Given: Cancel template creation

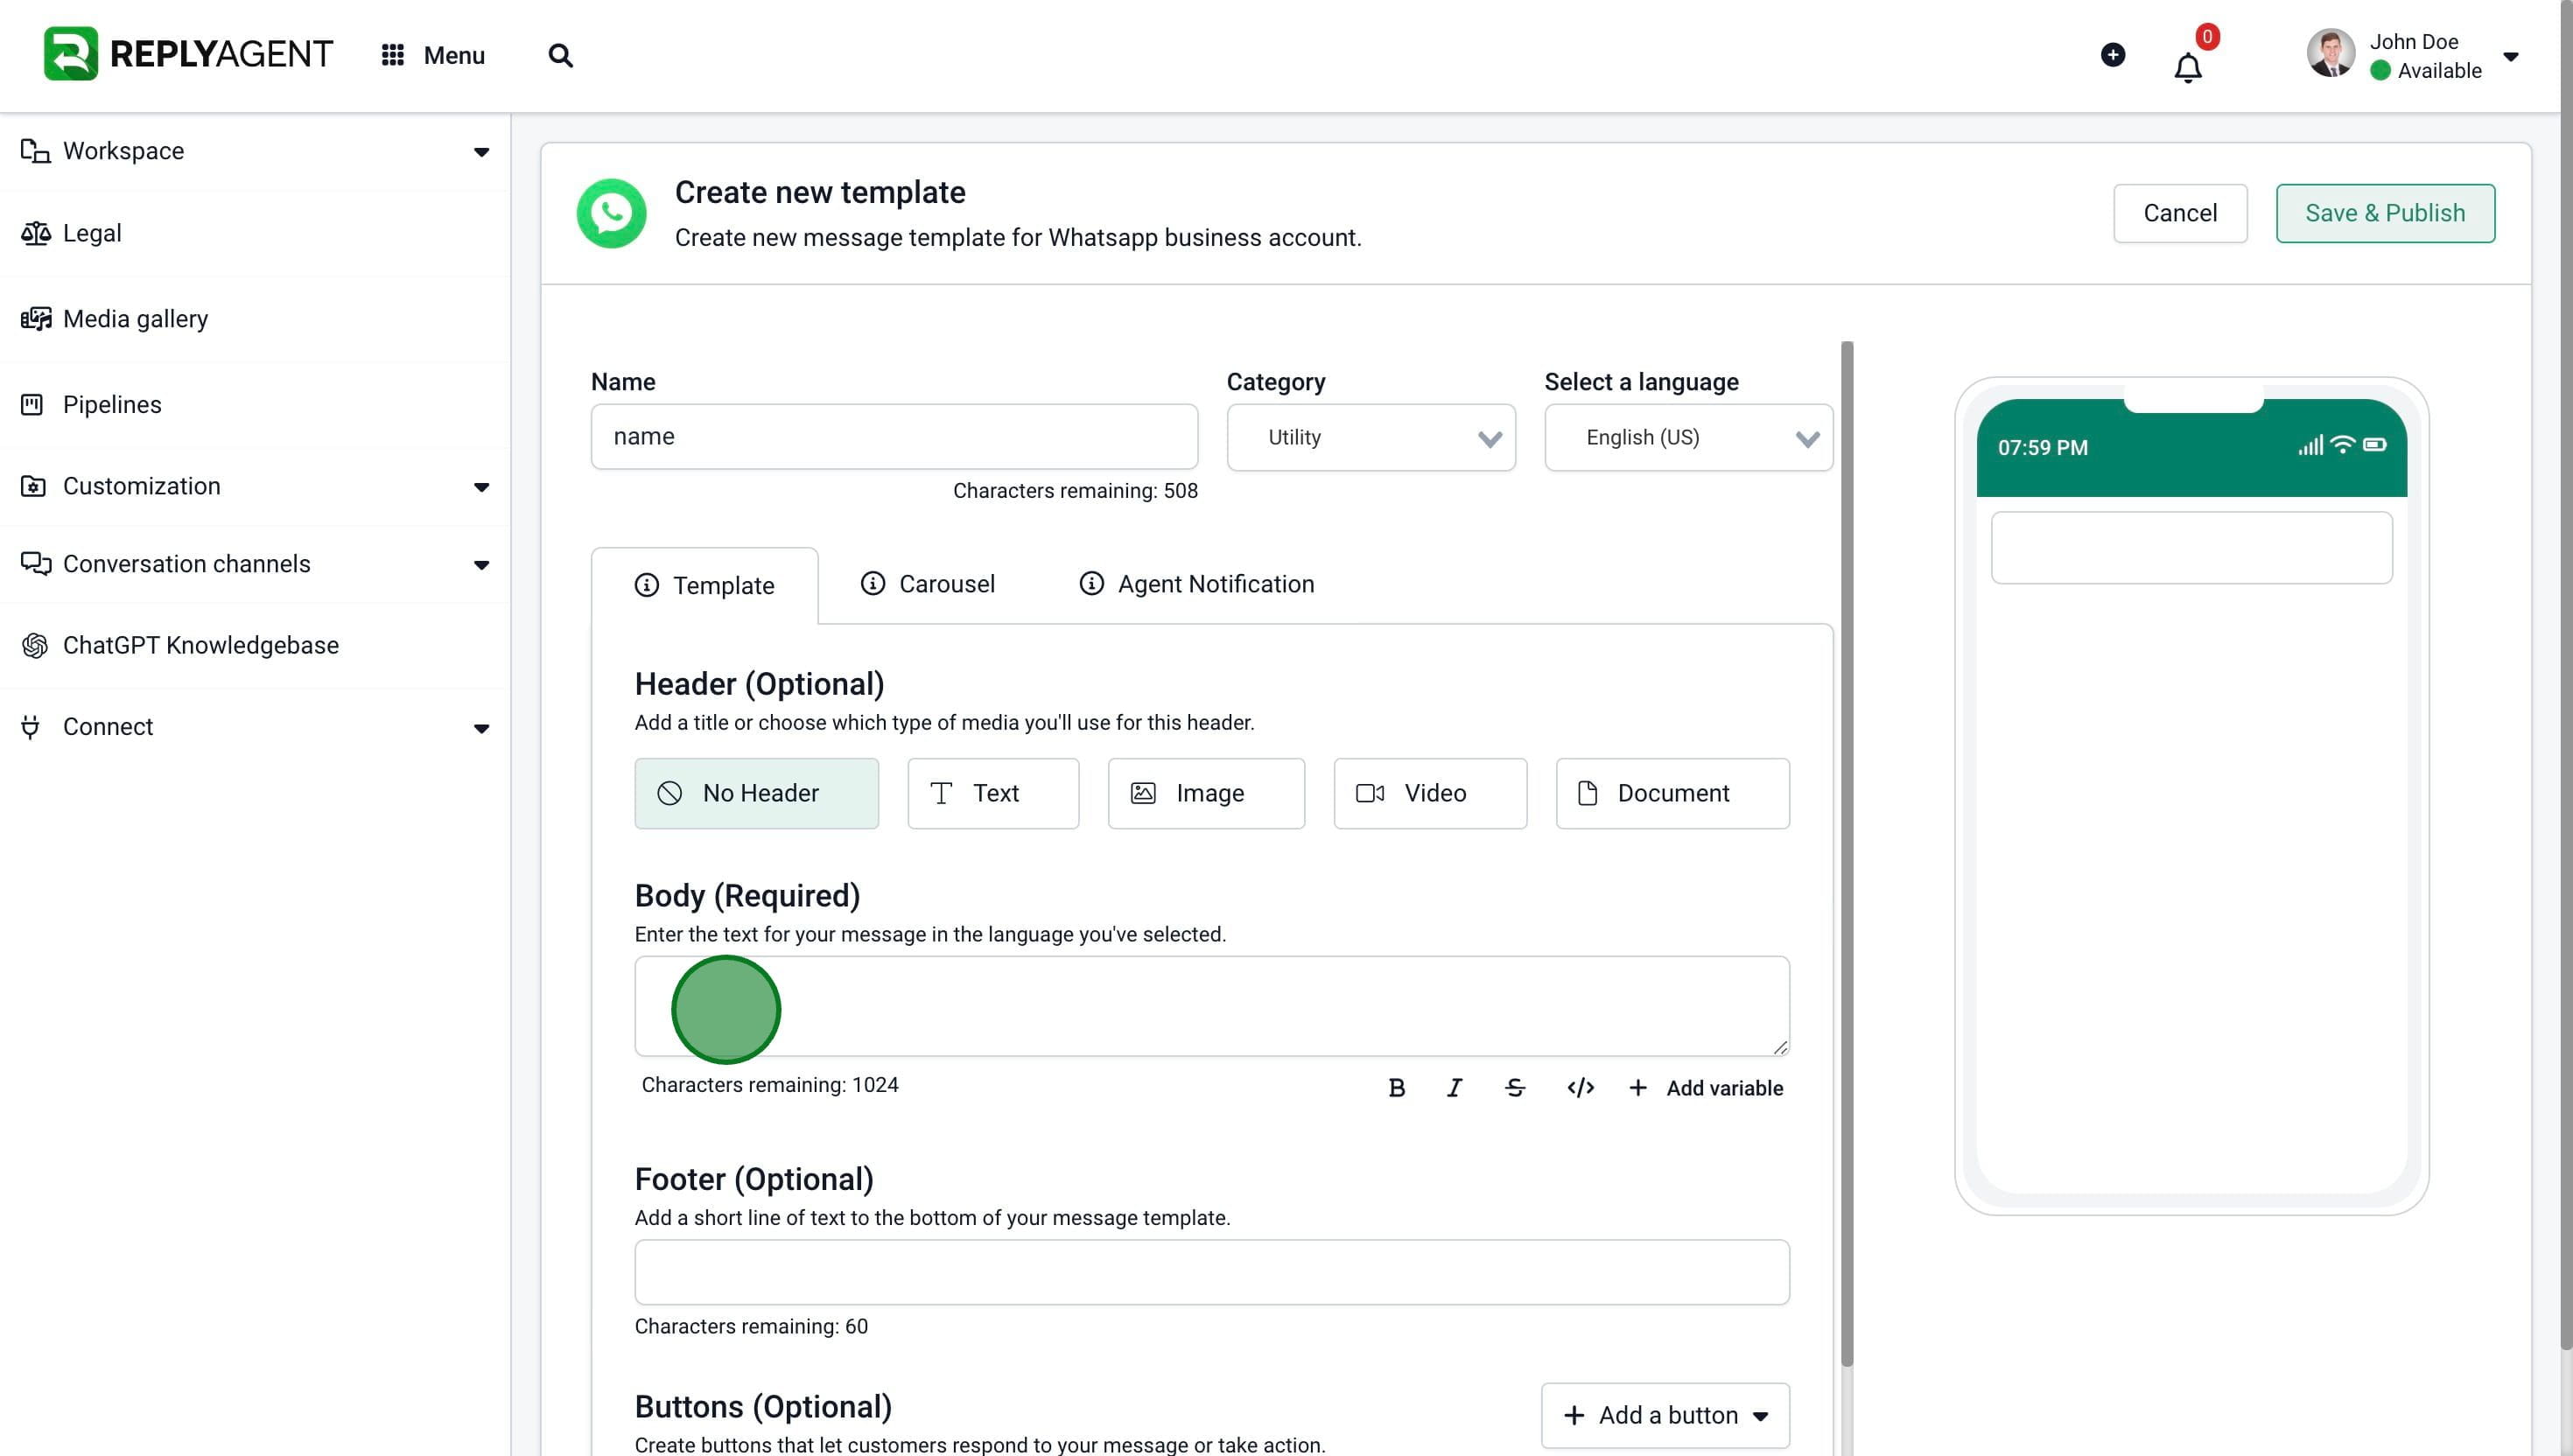Looking at the screenshot, I should [x=2179, y=213].
